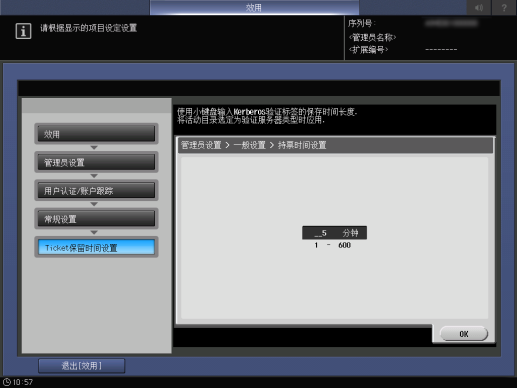Viewport: 517px width, 388px height.
Task: Click the Kerberos instruction text
Action: pos(267,116)
